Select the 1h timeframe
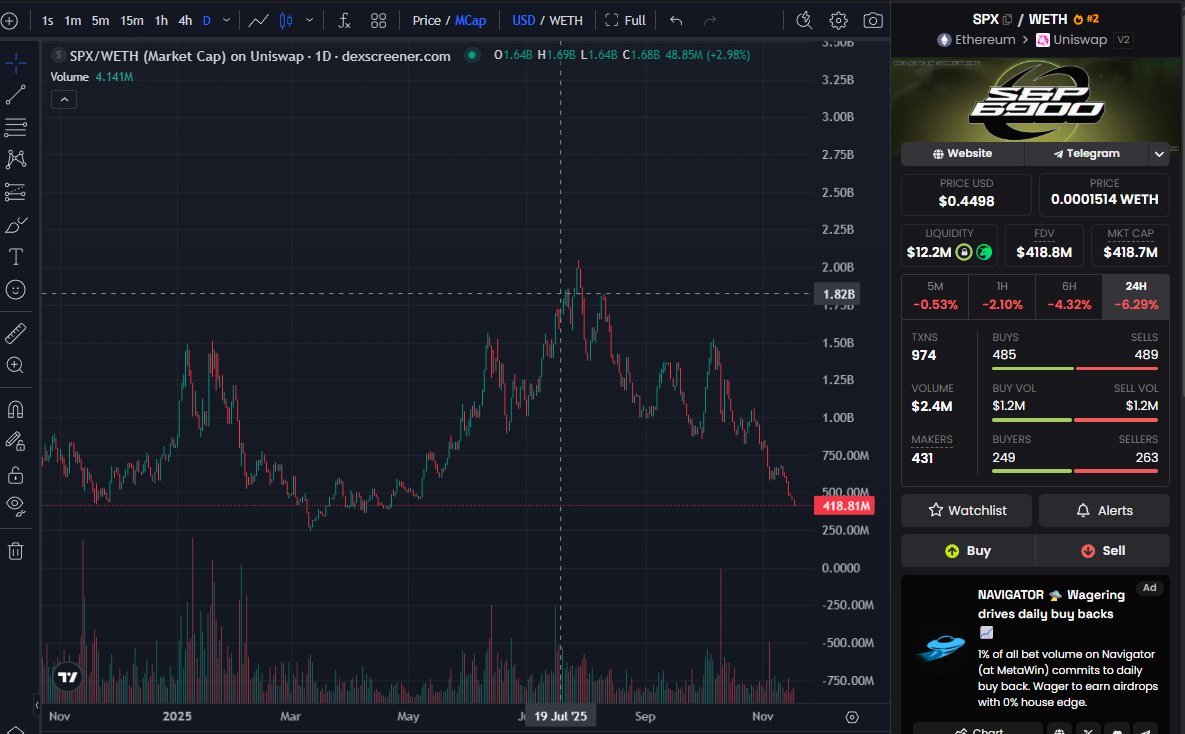Viewport: 1185px width, 734px height. (x=161, y=20)
